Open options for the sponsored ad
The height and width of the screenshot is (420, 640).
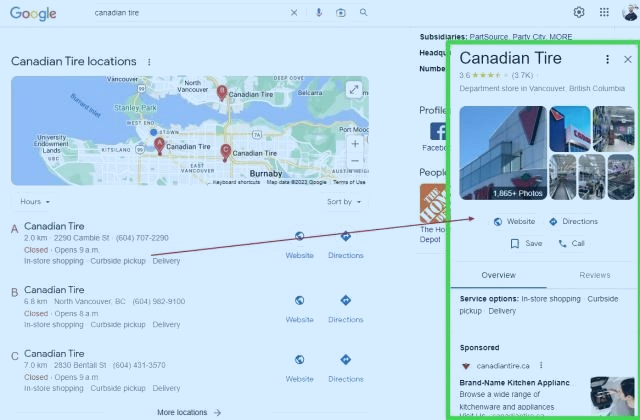[x=541, y=365]
